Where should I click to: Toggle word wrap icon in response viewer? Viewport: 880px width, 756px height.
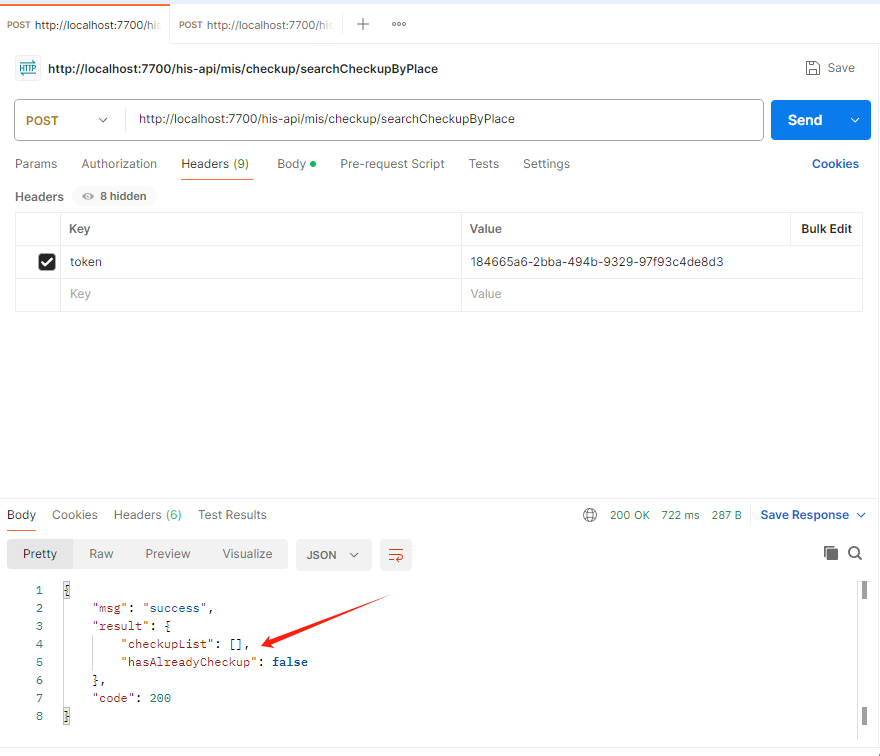tap(396, 555)
